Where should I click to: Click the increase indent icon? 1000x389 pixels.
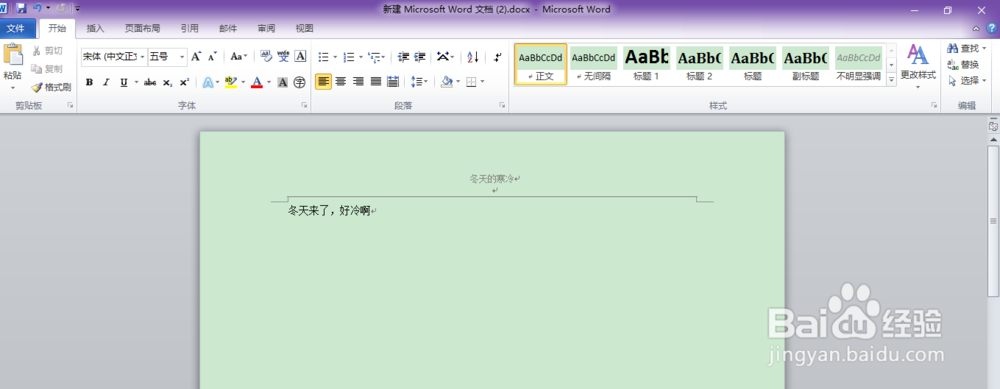coord(420,57)
